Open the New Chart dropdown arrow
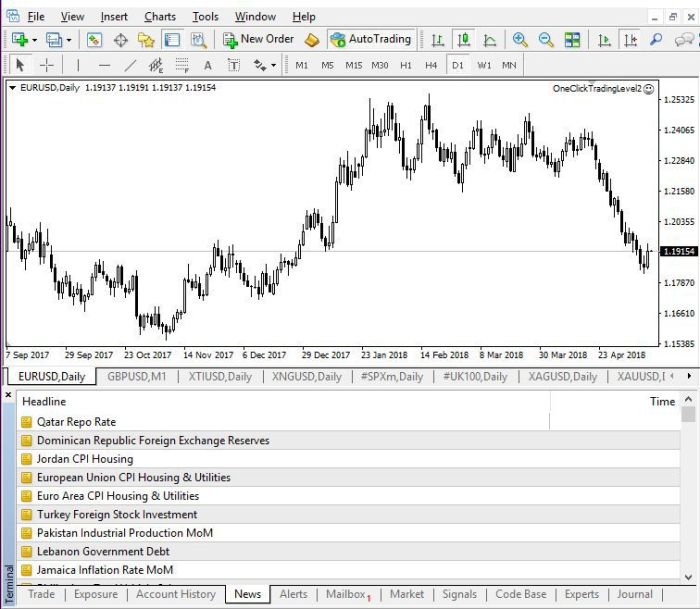The image size is (700, 609). click(34, 40)
